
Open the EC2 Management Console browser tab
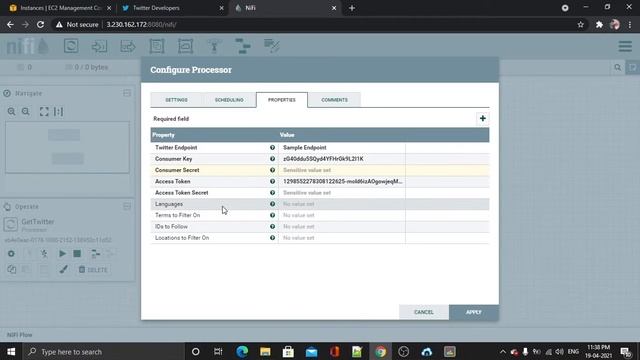(59, 8)
